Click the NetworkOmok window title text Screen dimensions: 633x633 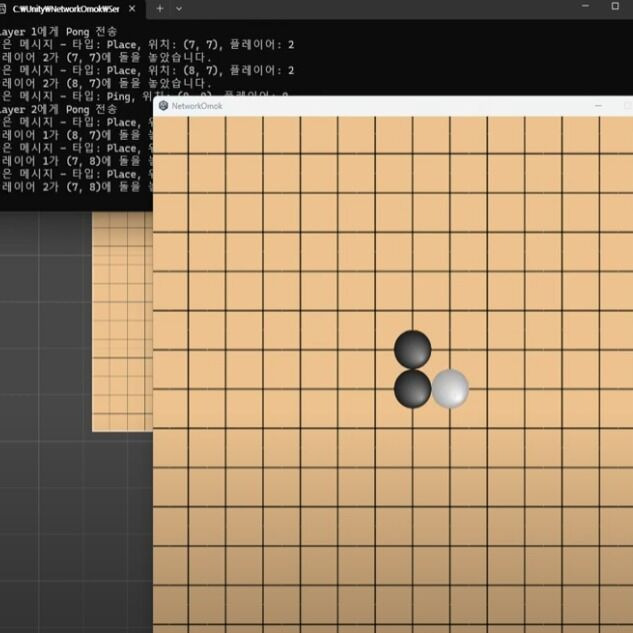tap(197, 106)
